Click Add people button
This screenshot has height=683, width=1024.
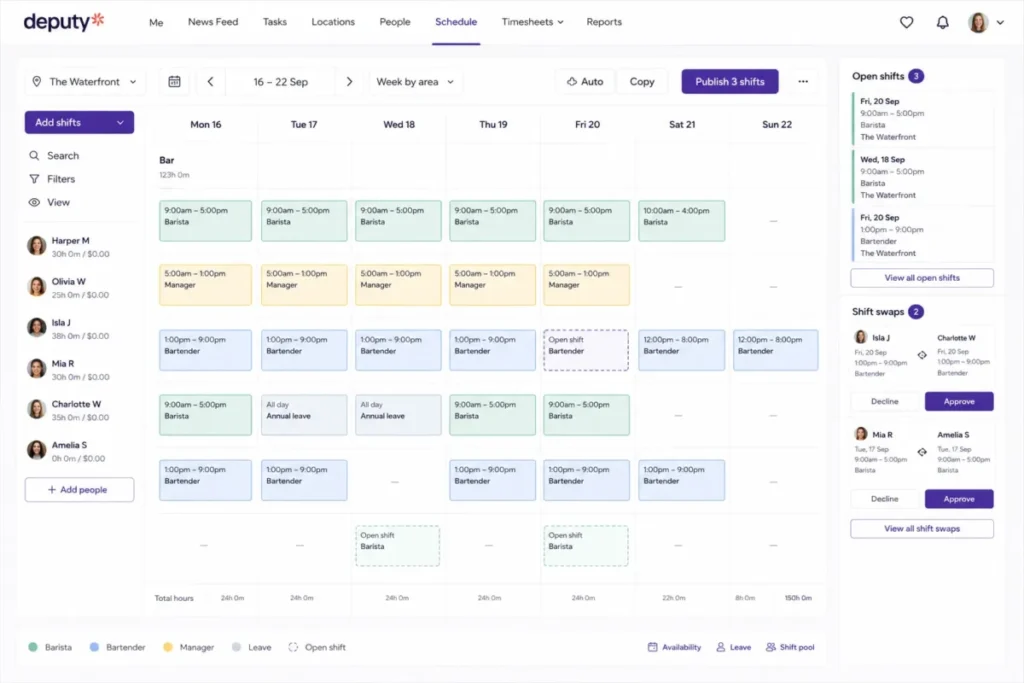[x=79, y=490]
